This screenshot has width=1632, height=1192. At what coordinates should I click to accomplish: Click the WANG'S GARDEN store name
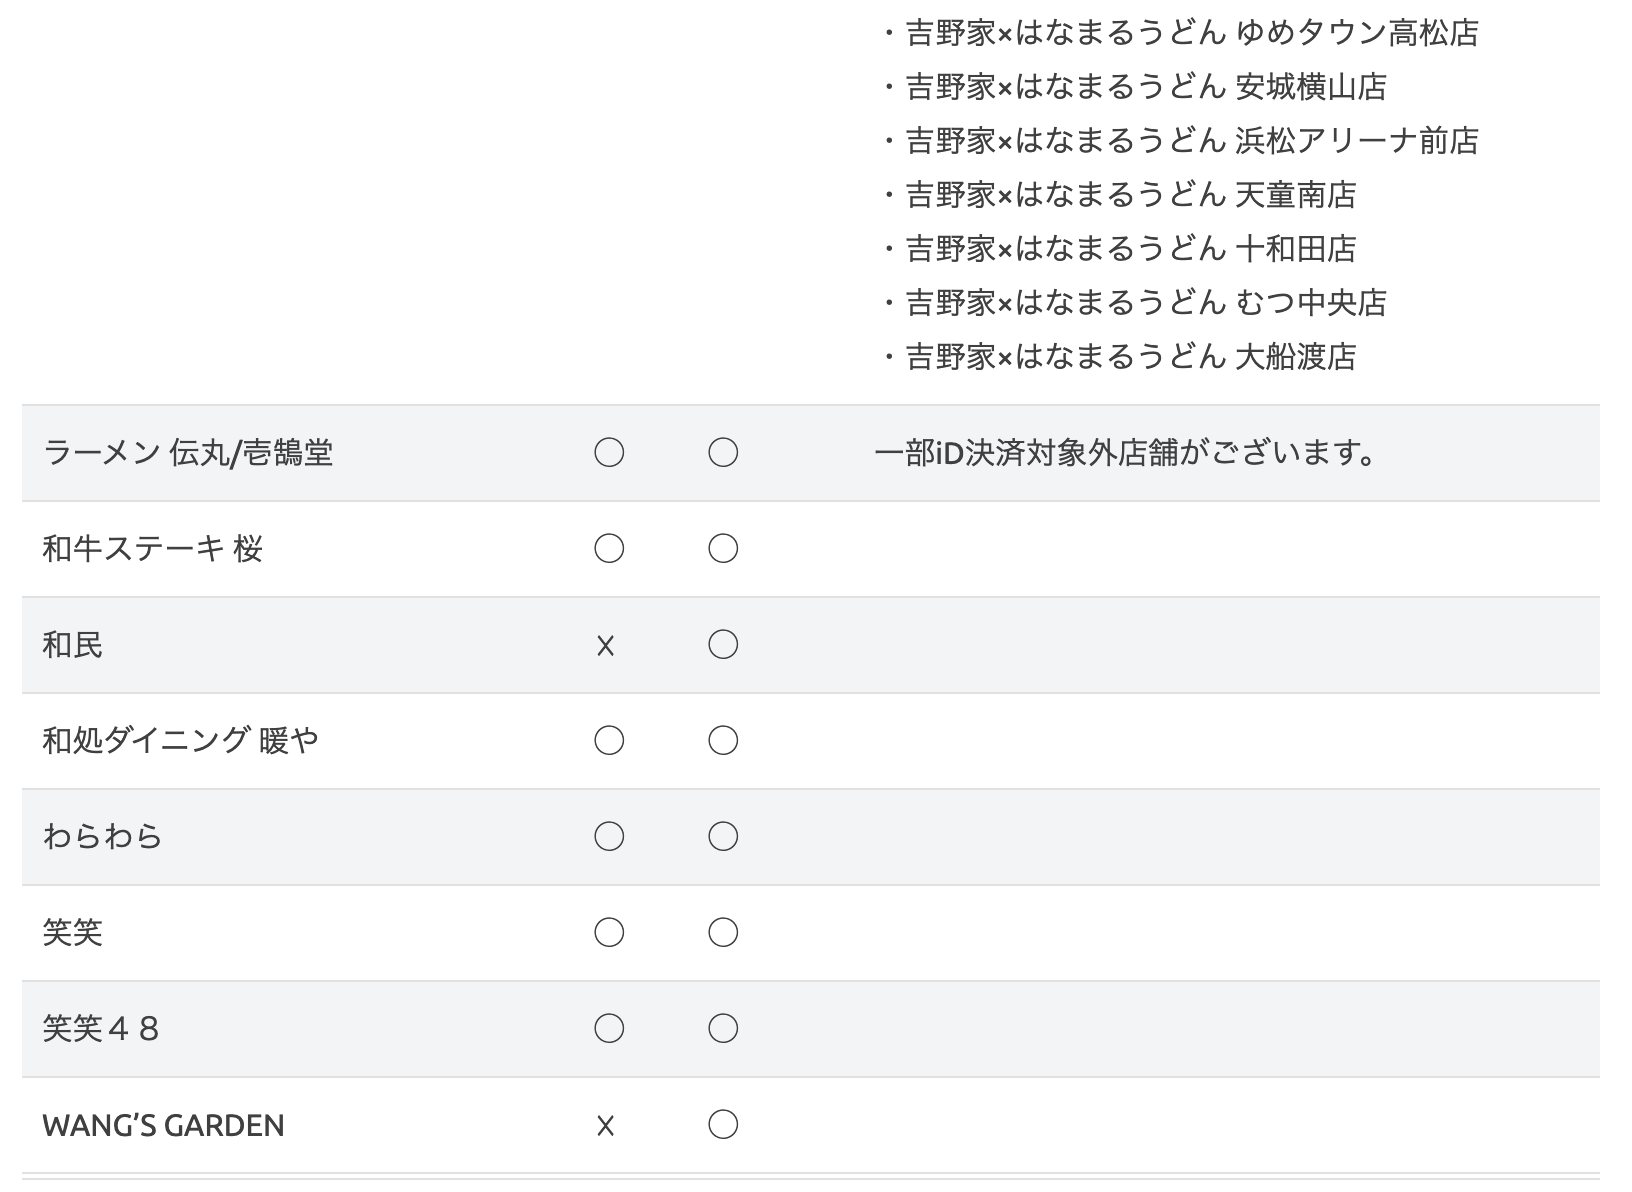163,1126
